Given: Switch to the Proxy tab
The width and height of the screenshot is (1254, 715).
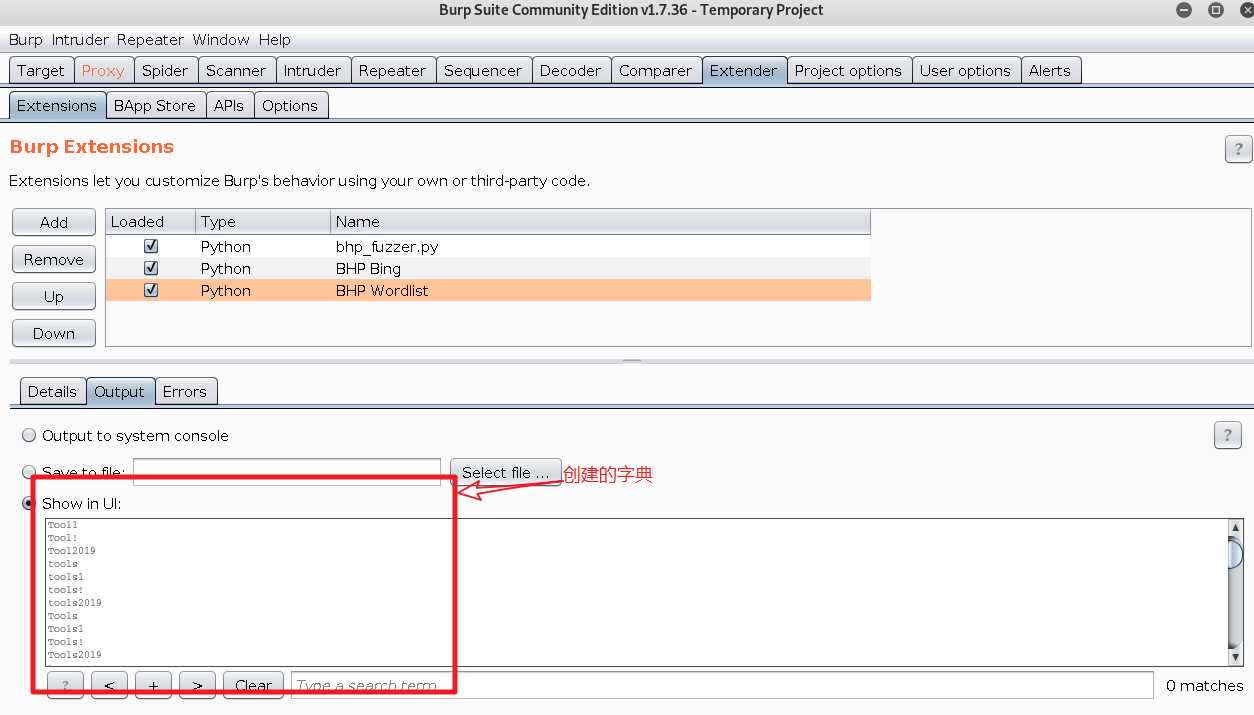Looking at the screenshot, I should click(x=103, y=71).
